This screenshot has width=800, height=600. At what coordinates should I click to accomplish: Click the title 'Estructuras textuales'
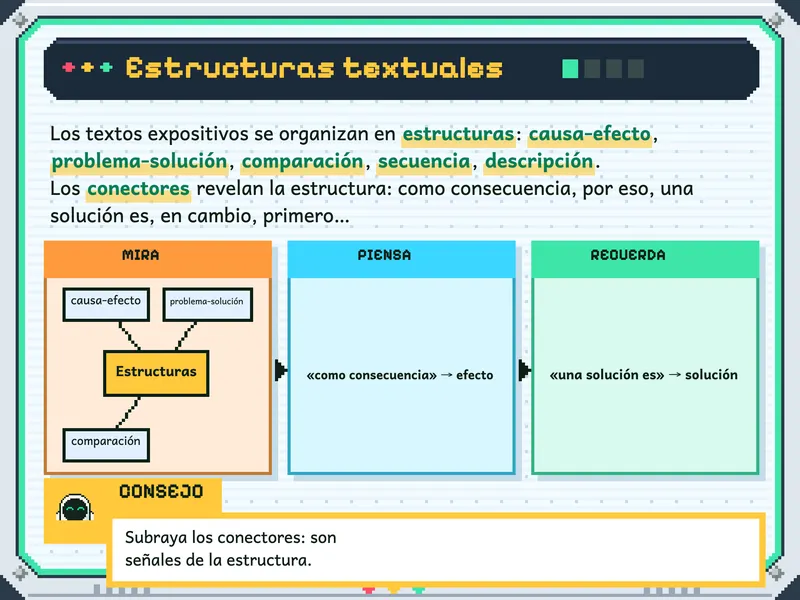pos(314,68)
